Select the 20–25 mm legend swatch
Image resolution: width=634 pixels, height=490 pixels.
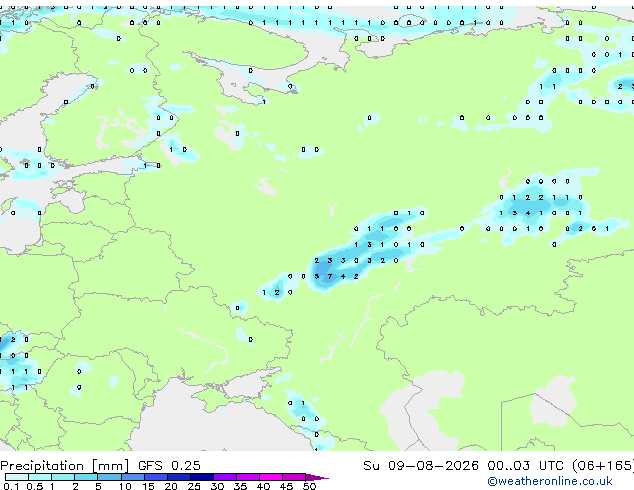pos(179,477)
